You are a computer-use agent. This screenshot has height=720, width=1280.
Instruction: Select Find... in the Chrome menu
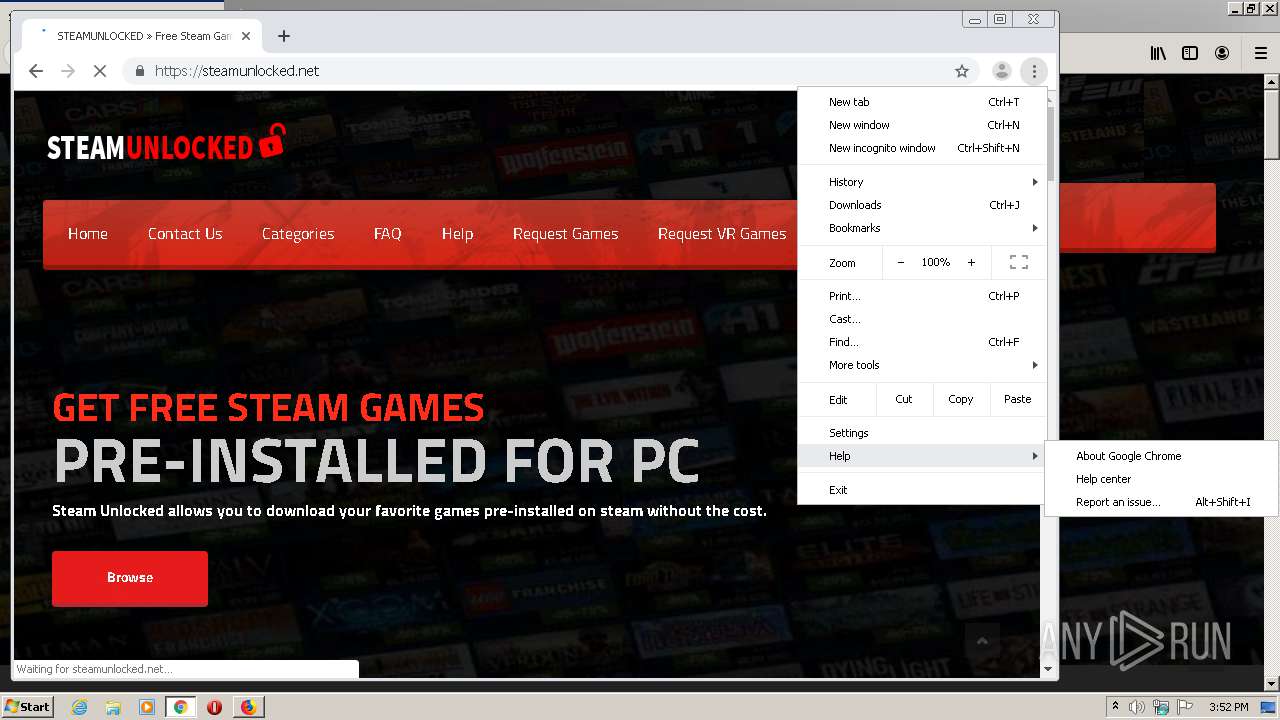coord(922,342)
